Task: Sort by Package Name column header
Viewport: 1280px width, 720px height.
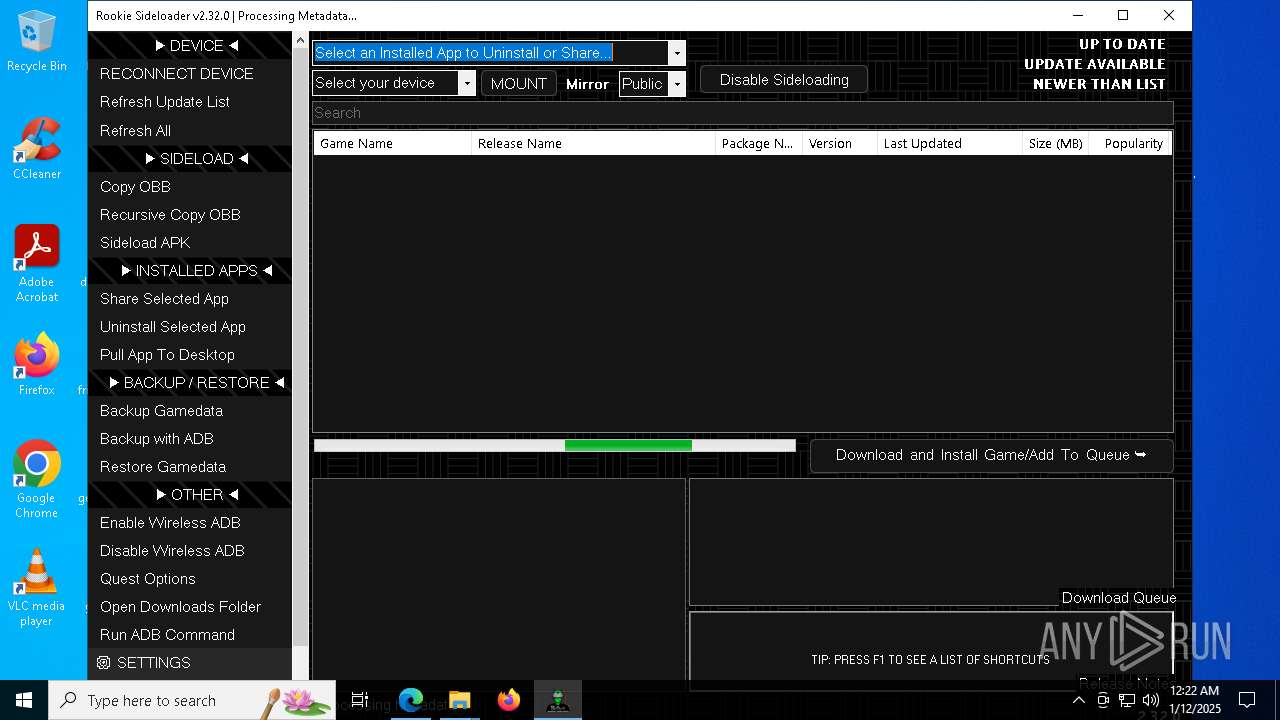Action: (759, 143)
